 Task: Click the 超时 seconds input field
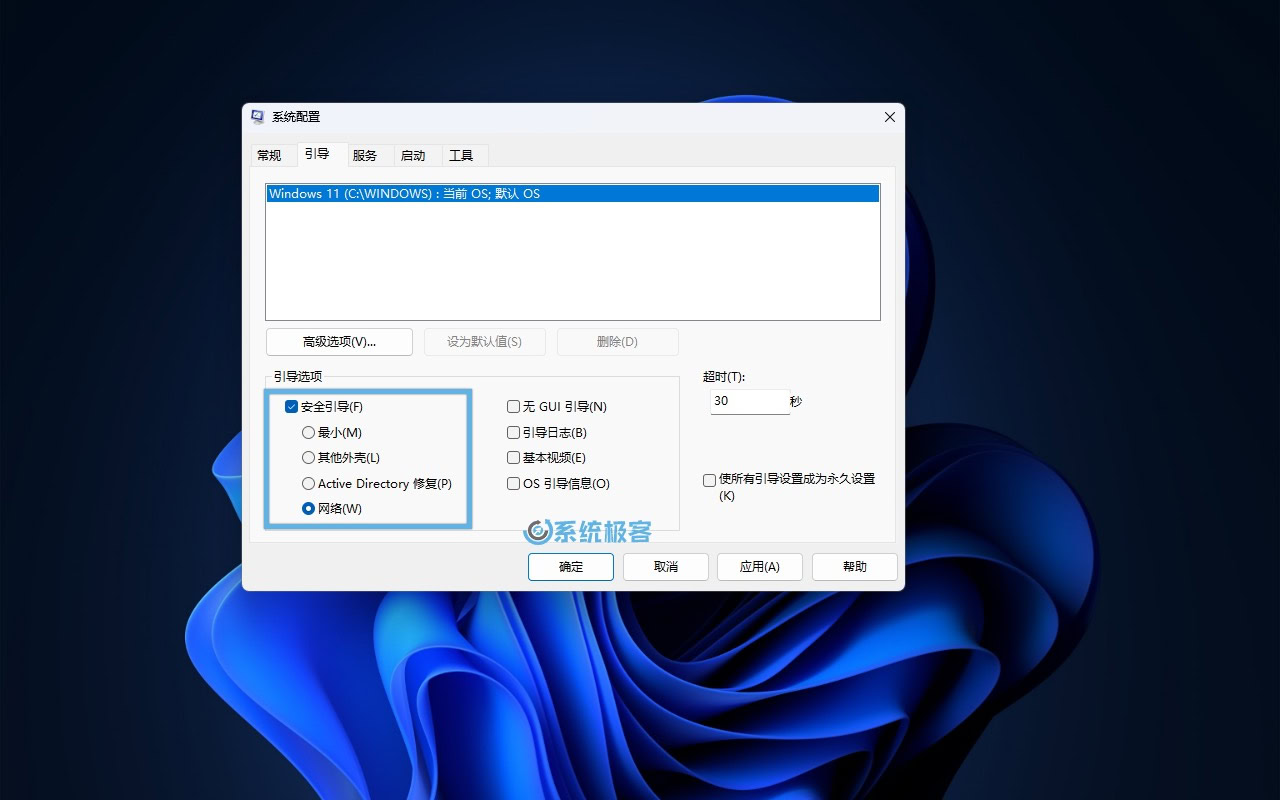click(749, 401)
